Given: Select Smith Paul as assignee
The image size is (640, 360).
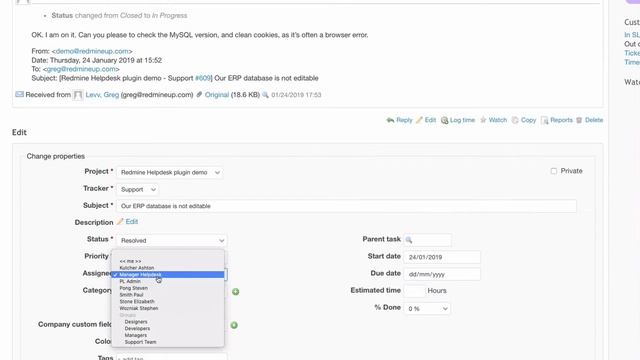Looking at the screenshot, I should tap(168, 295).
